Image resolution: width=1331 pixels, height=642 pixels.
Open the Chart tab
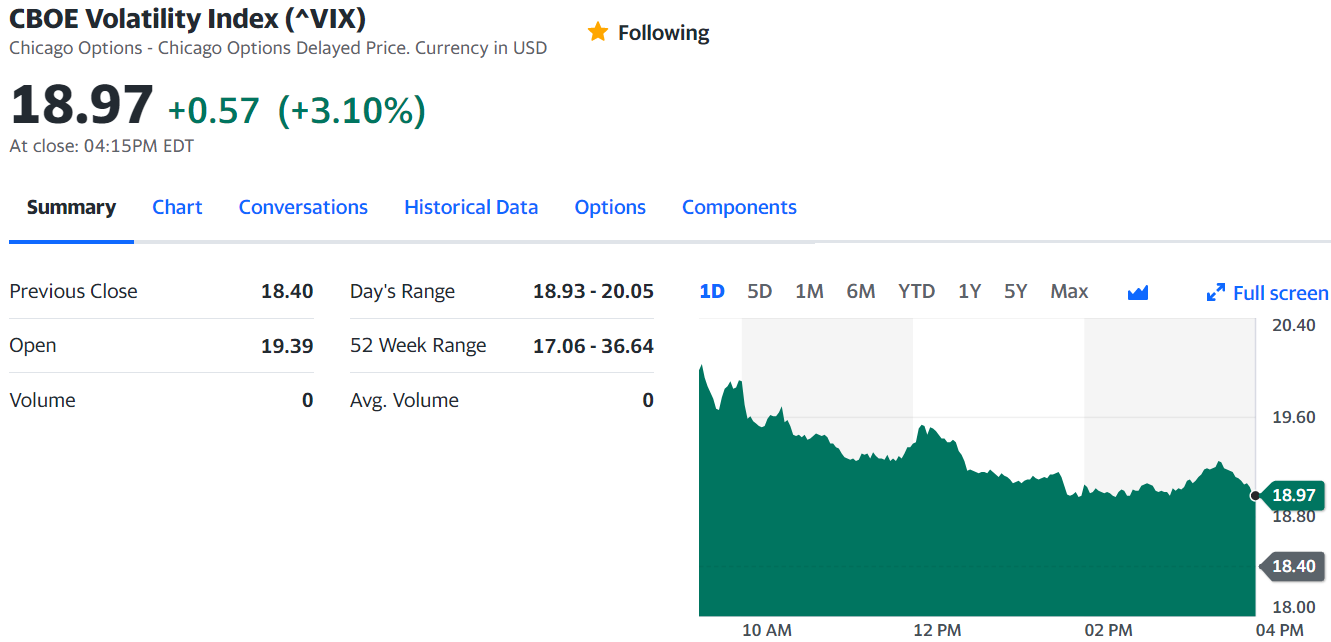pos(177,207)
